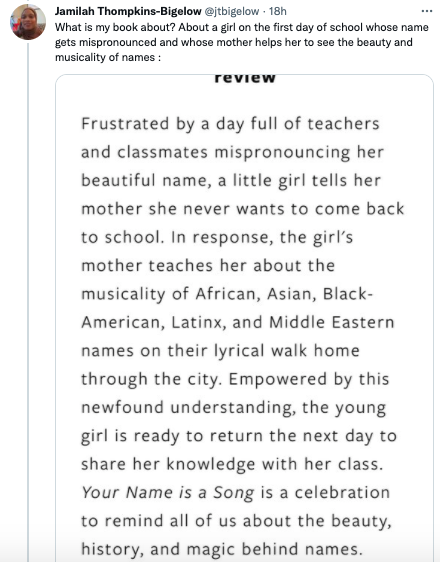Click the word 'Latinx' in the review
440x562 pixels.
(199, 322)
